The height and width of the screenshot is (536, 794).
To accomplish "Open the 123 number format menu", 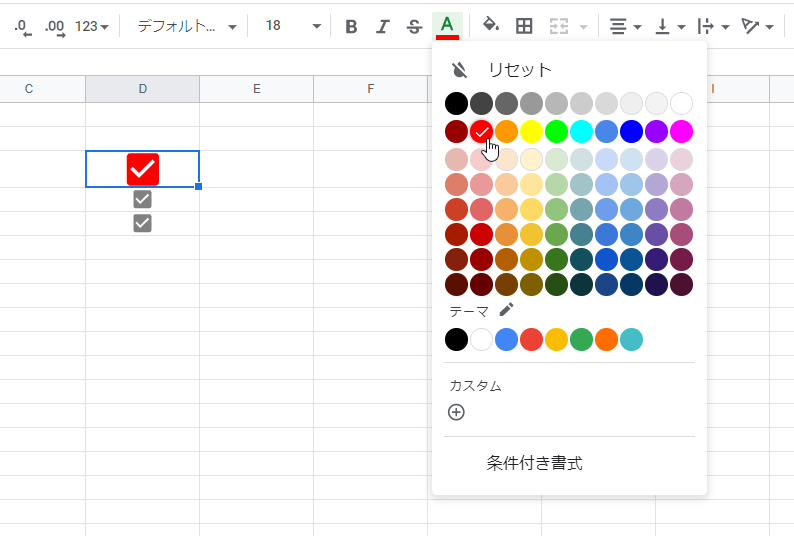I will pos(92,26).
